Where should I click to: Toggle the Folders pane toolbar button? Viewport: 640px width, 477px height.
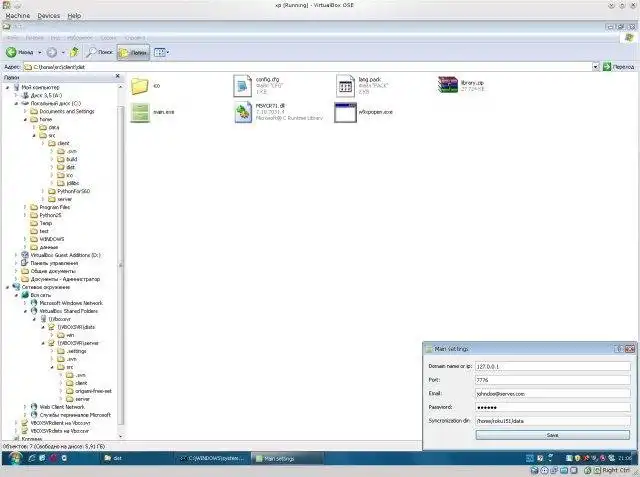(x=133, y=53)
